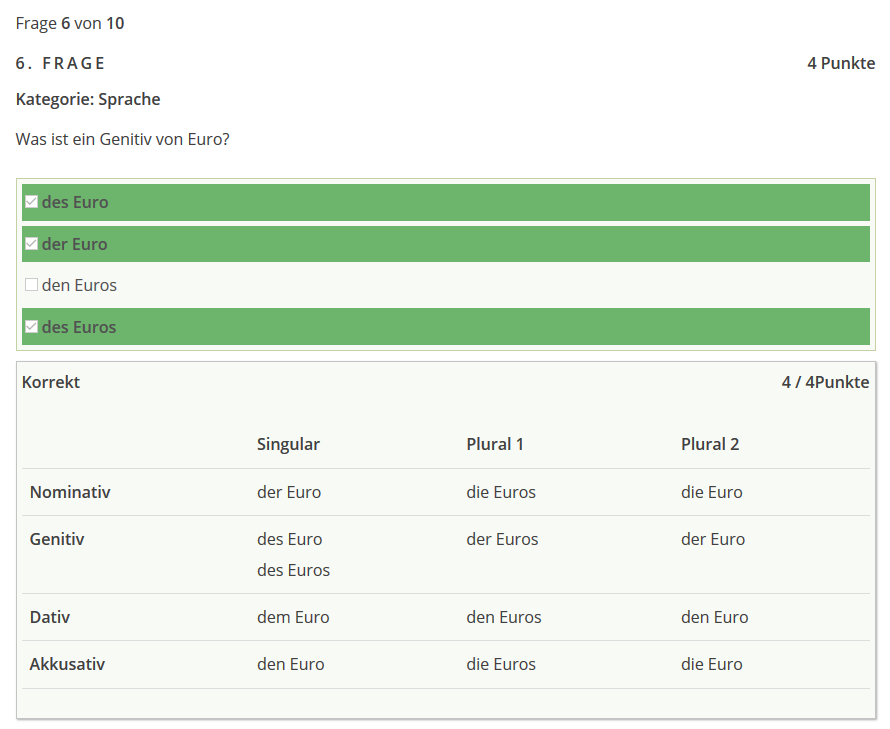Click the '4 Punkte' label at top right
Image resolution: width=890 pixels, height=729 pixels.
point(841,63)
